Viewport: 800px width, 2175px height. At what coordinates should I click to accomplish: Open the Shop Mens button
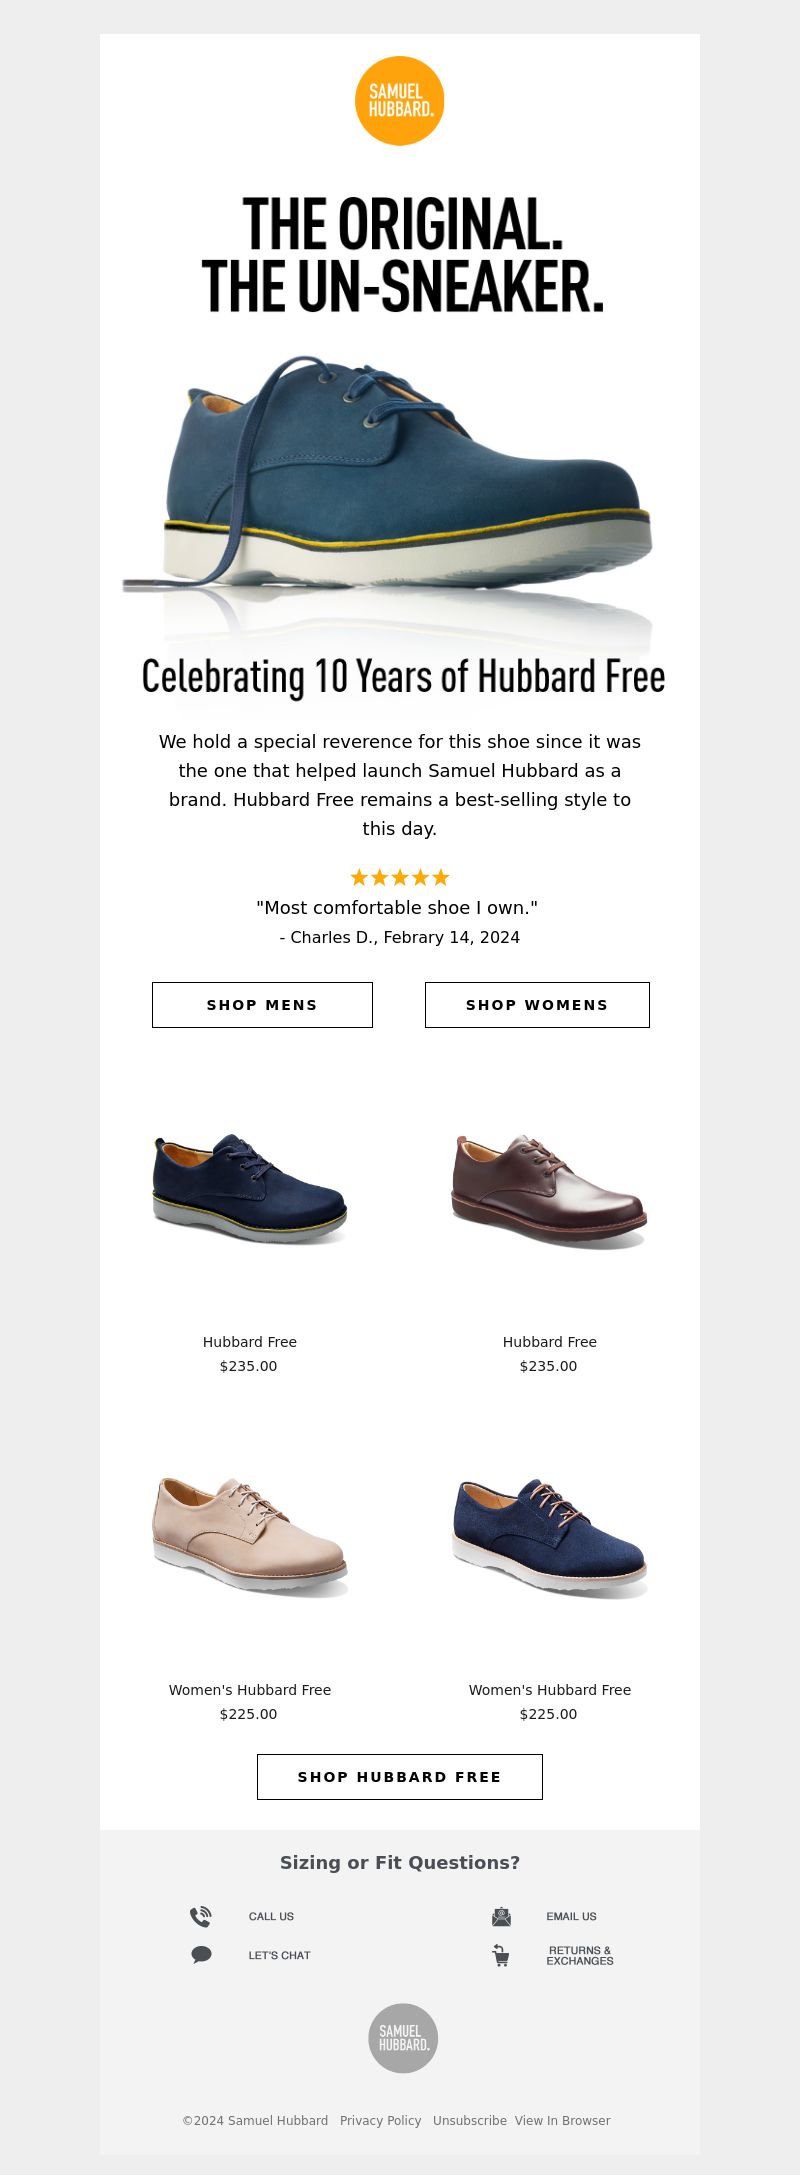(262, 1004)
